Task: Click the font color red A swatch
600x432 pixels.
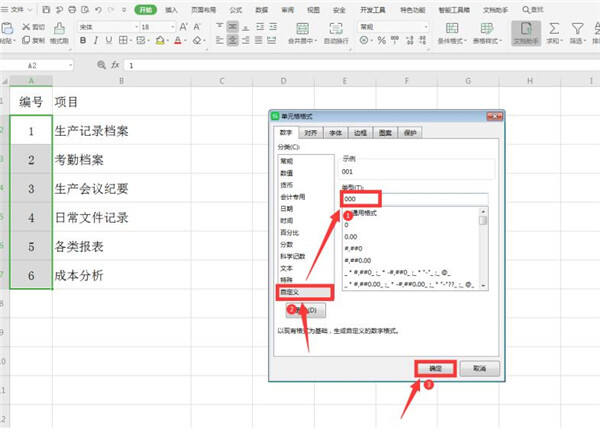Action: pyautogui.click(x=175, y=42)
